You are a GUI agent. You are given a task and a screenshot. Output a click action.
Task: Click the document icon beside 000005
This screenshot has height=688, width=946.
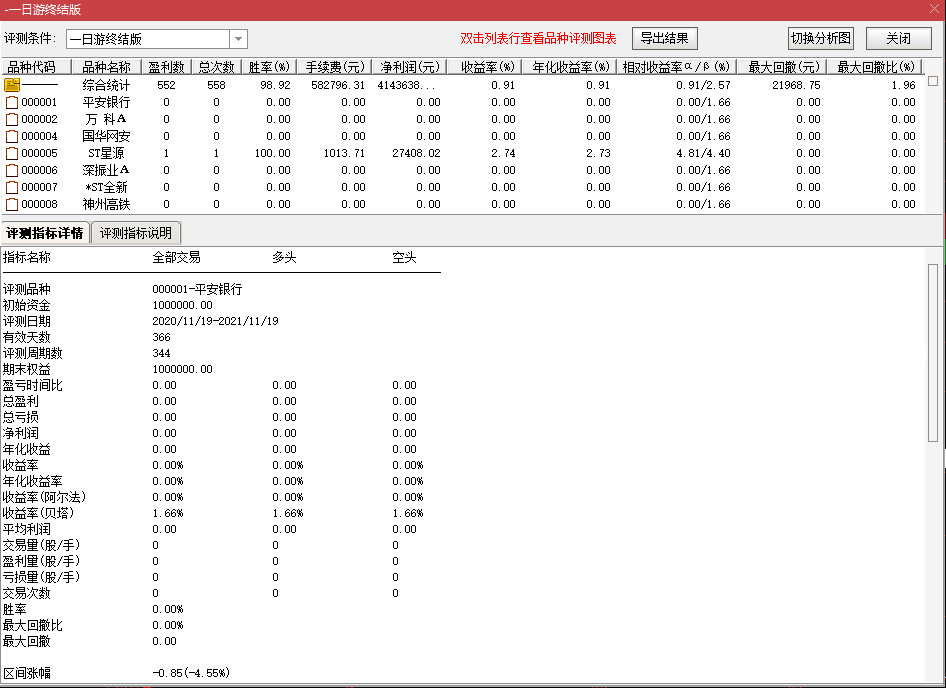point(12,153)
